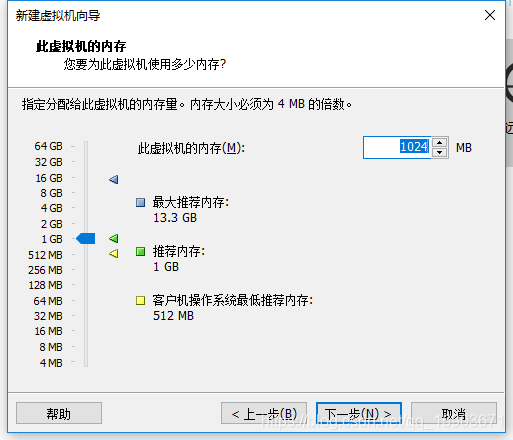Cancel the wizard with 取消 button
The width and height of the screenshot is (513, 440).
[454, 413]
